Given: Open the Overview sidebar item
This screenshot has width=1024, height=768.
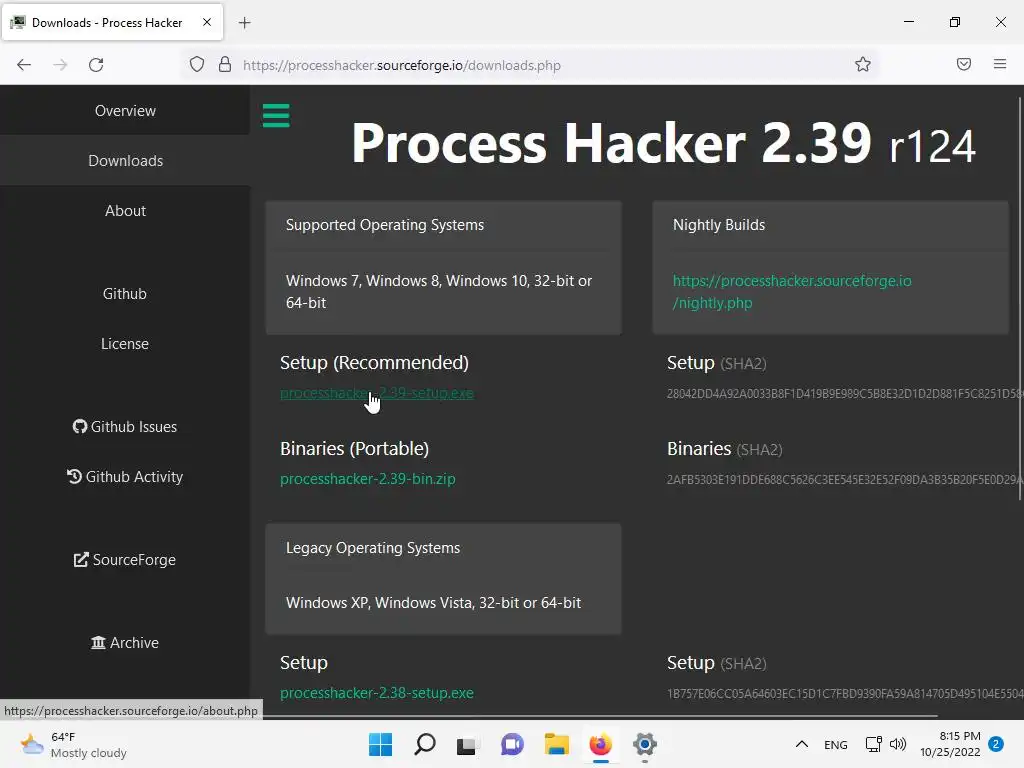Looking at the screenshot, I should coord(125,110).
